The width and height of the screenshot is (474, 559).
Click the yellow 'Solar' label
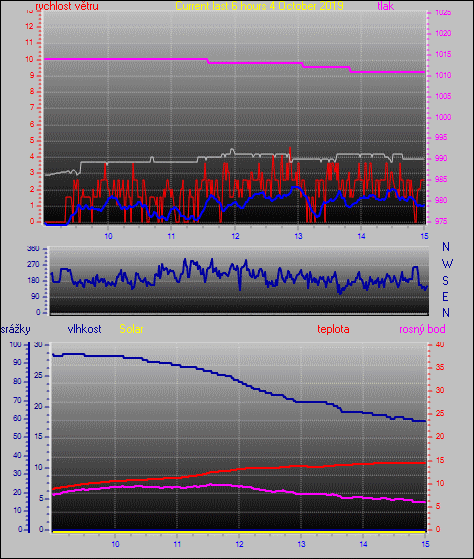point(131,329)
